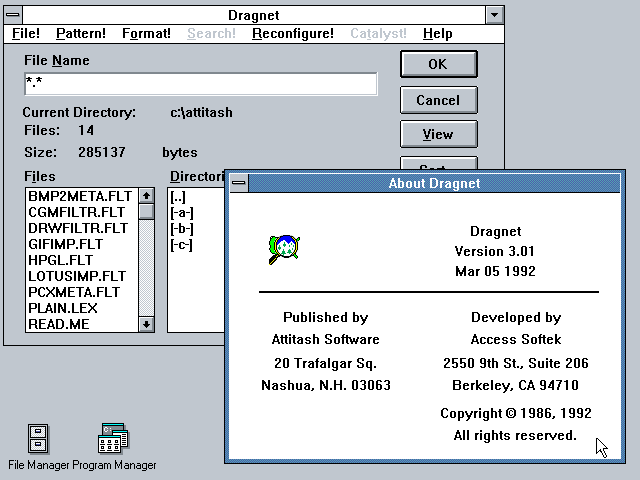Click the Dragnet magnifier icon in About dialog
This screenshot has height=480, width=640.
point(284,249)
